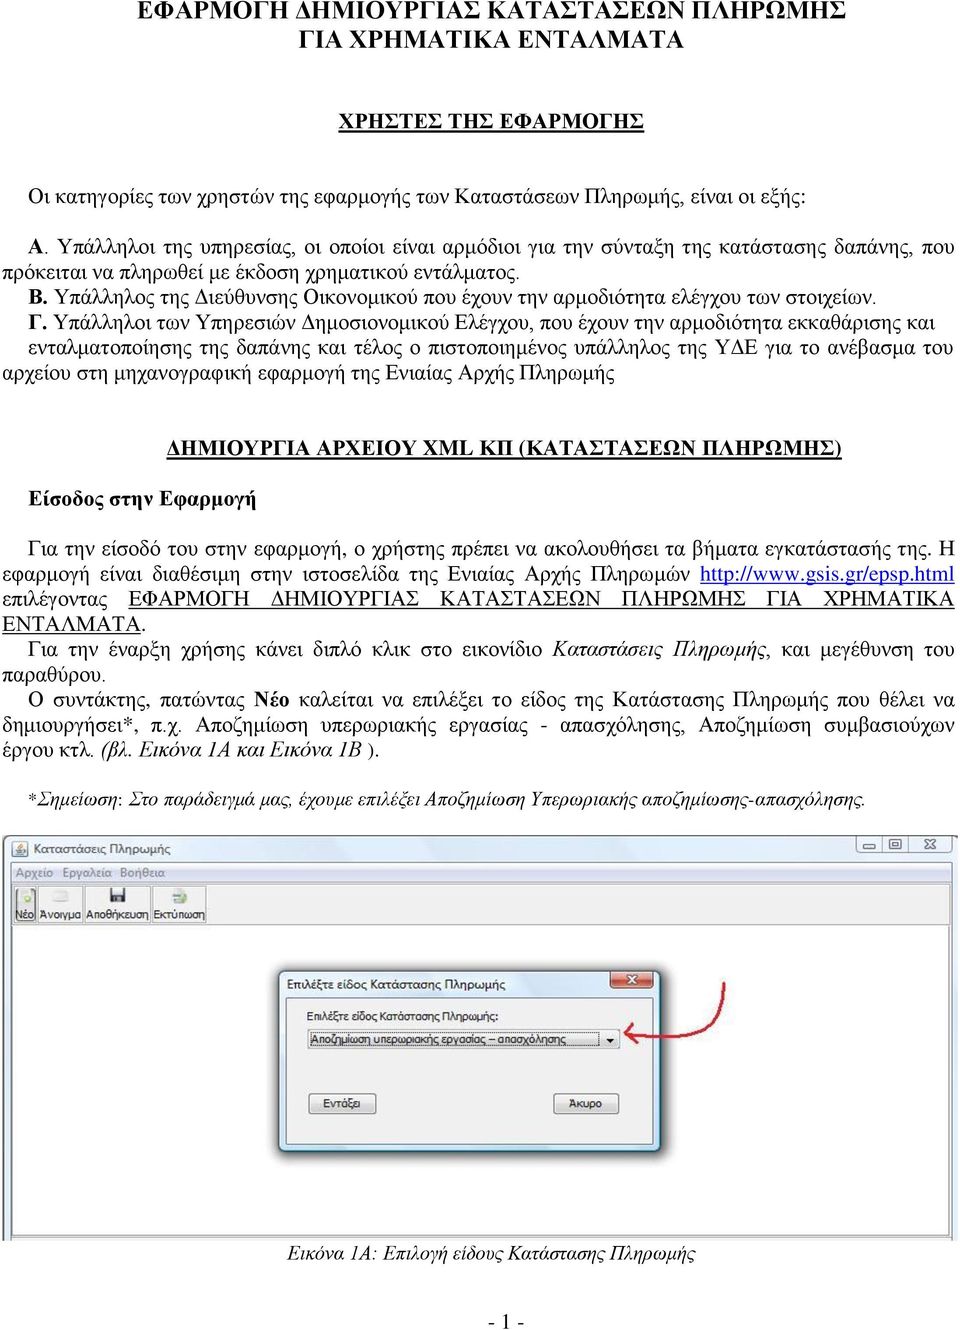The height and width of the screenshot is (1330, 960).
Task: Click the Νέο toolbar icon
Action: pos(24,904)
